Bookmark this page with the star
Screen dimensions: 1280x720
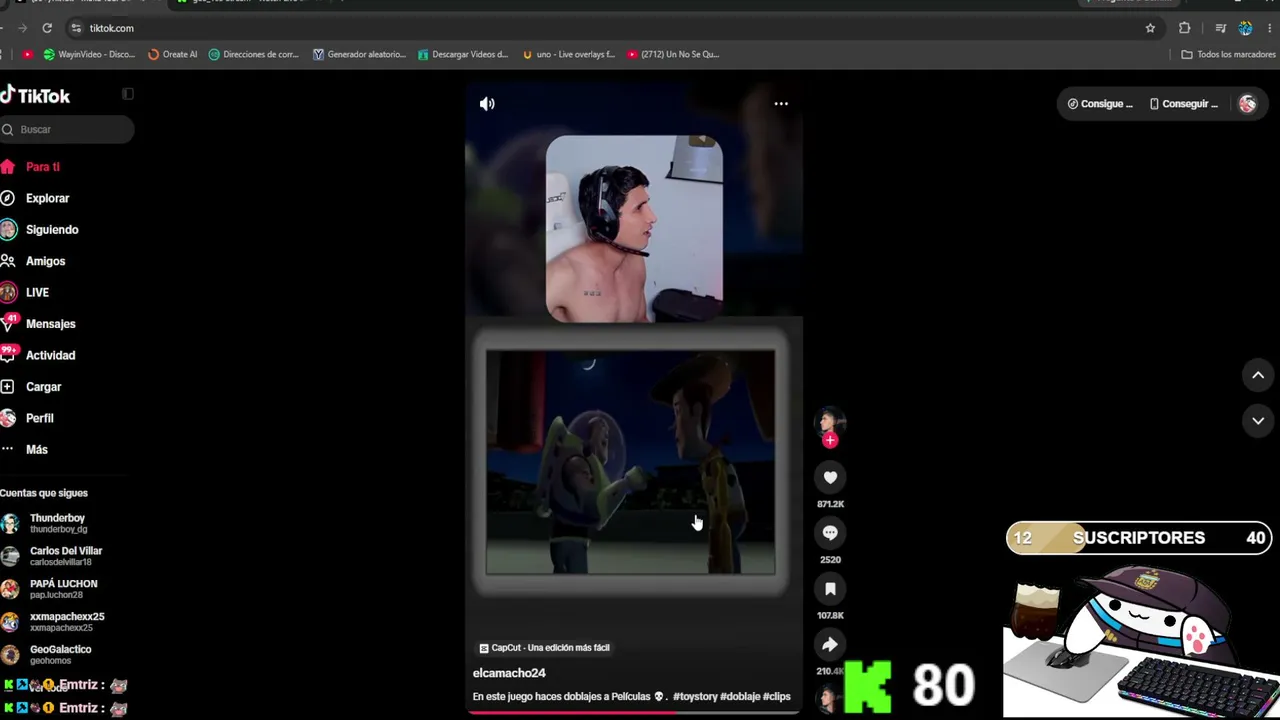coord(1150,28)
